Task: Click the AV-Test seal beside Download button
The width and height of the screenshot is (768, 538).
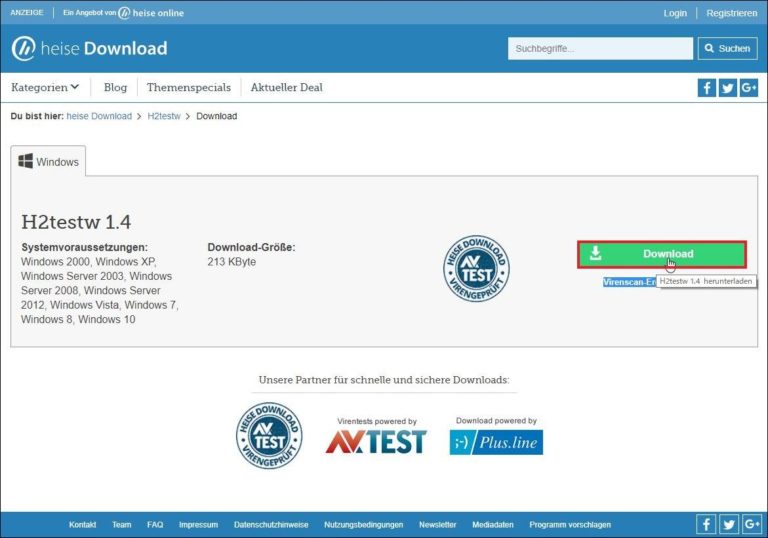Action: pos(476,268)
